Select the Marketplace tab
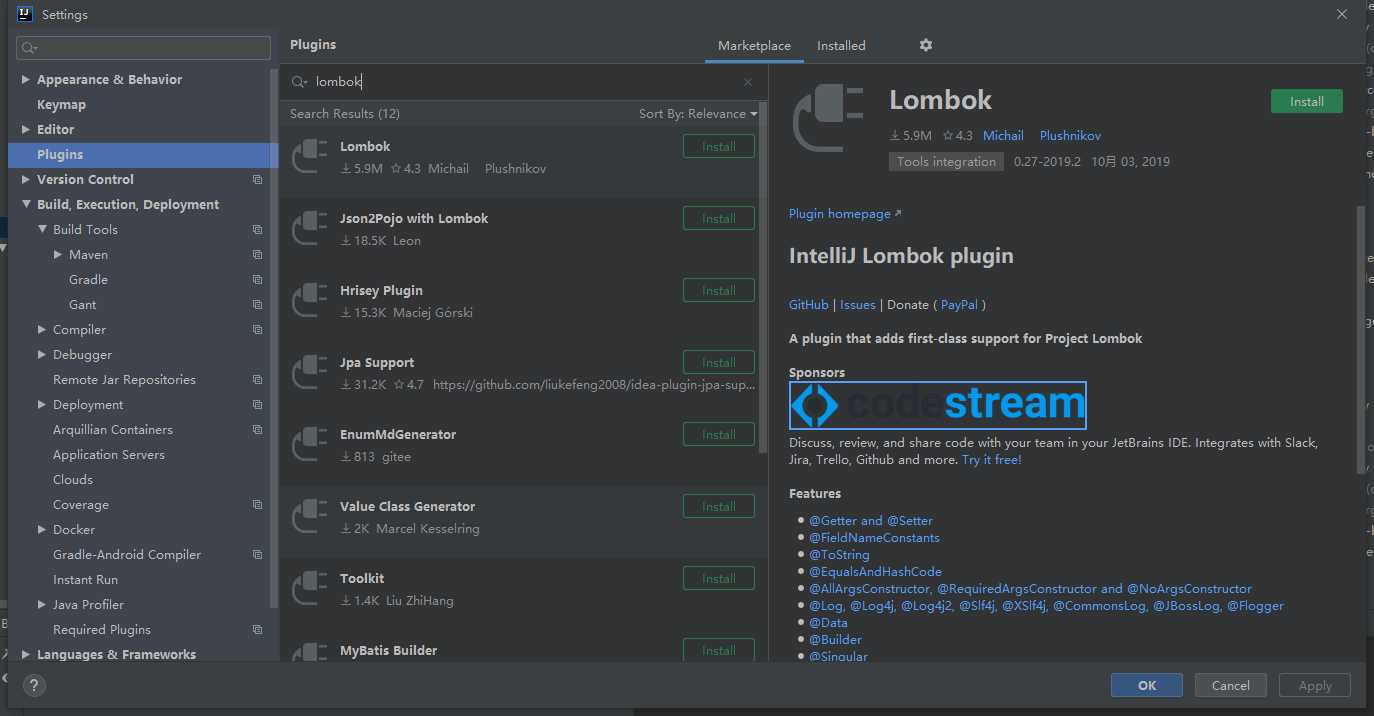The height and width of the screenshot is (716, 1374). pos(754,46)
